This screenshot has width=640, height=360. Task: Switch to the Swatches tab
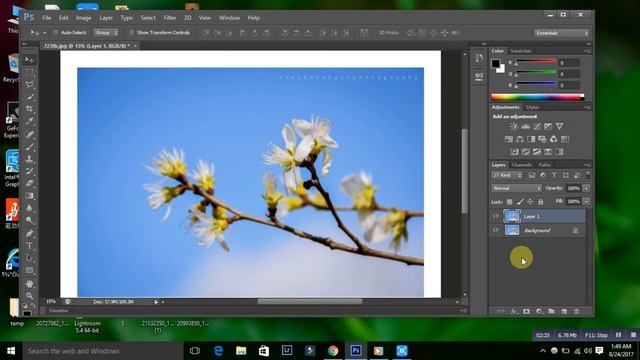point(521,51)
